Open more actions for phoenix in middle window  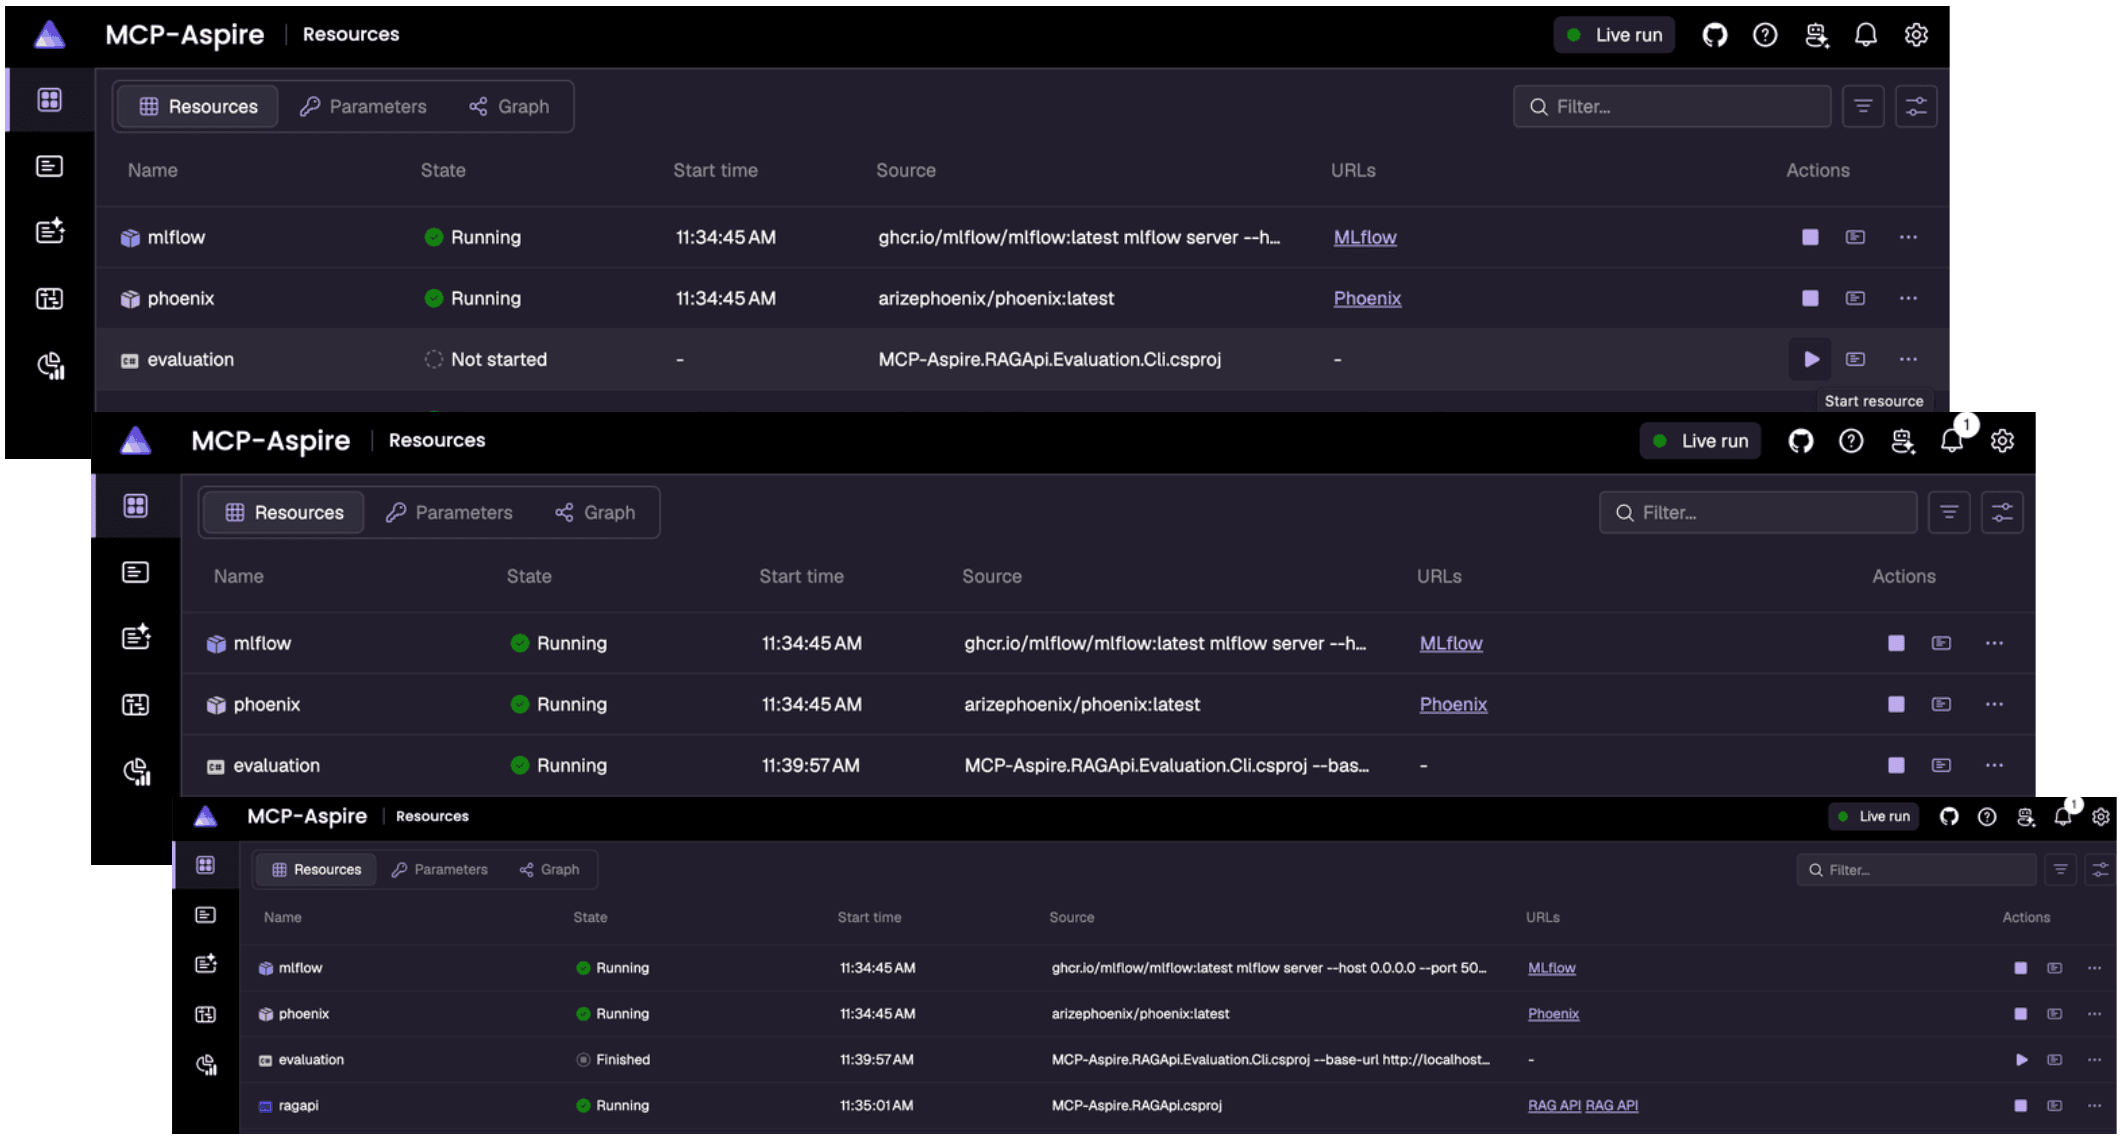coord(1994,704)
